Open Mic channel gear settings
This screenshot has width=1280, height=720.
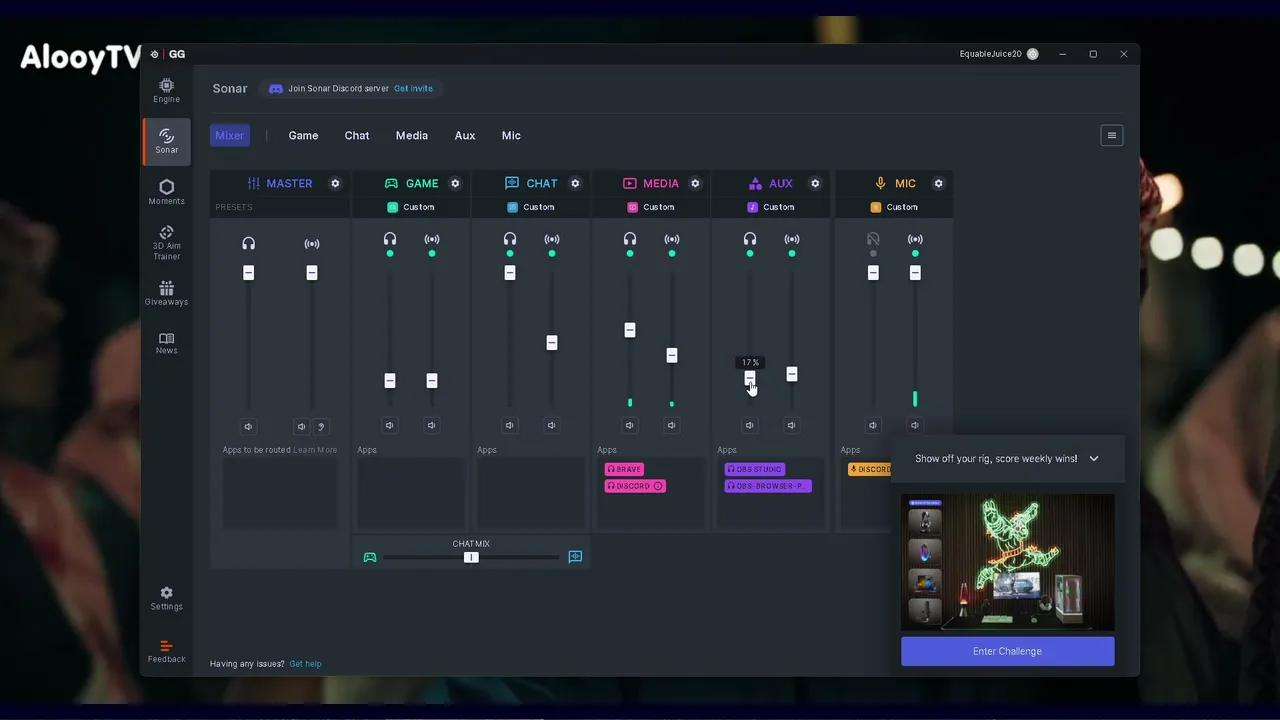point(938,183)
